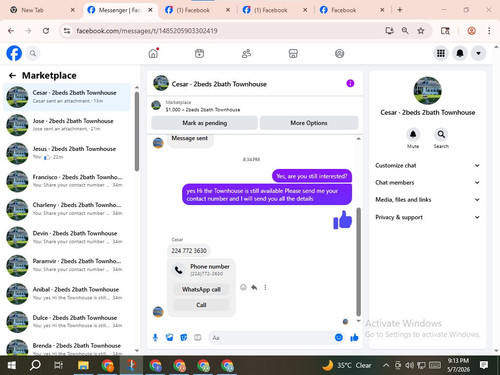
Task: Open Francisco conversation in list
Action: coord(66,181)
